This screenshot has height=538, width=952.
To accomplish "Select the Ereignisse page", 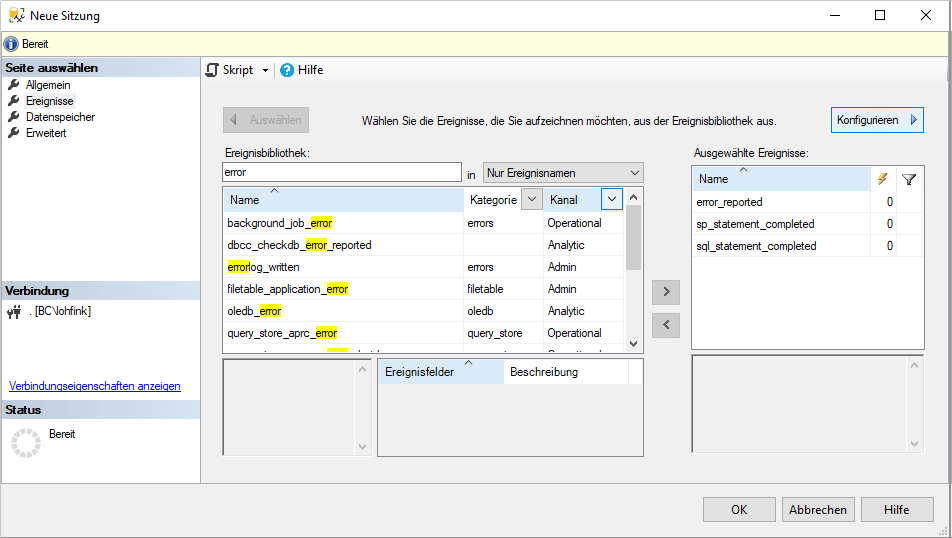I will (x=50, y=101).
